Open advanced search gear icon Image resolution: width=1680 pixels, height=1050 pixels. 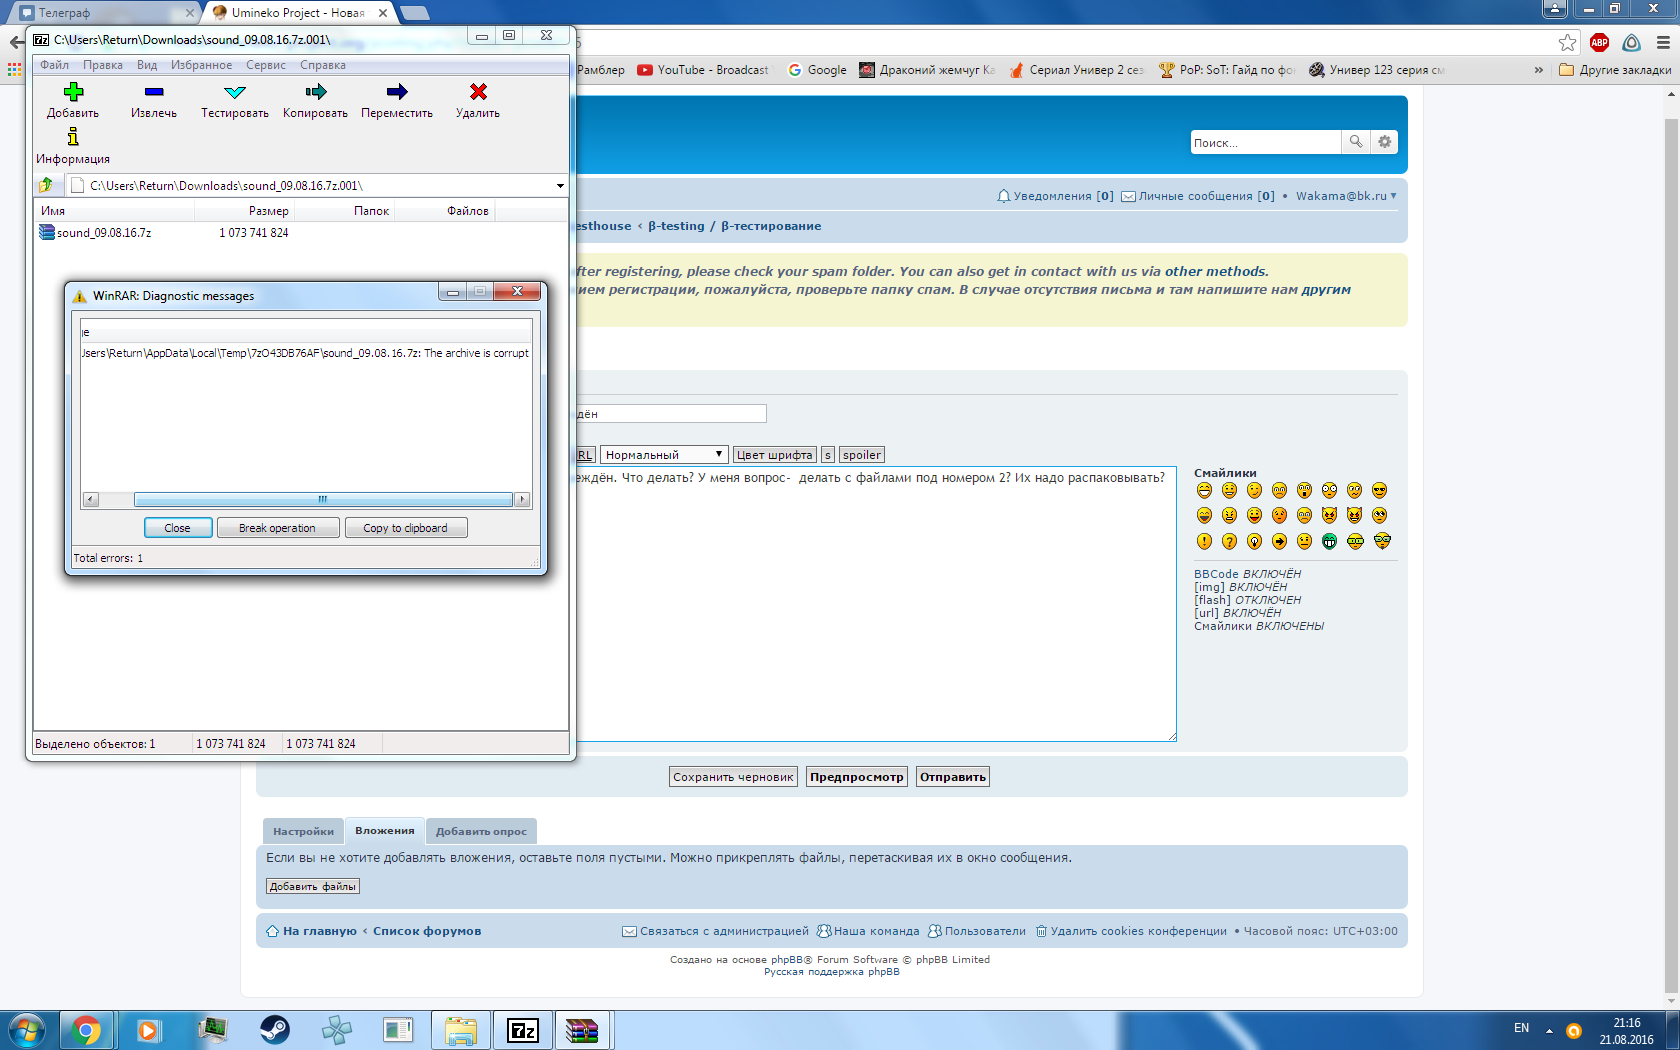pyautogui.click(x=1384, y=142)
